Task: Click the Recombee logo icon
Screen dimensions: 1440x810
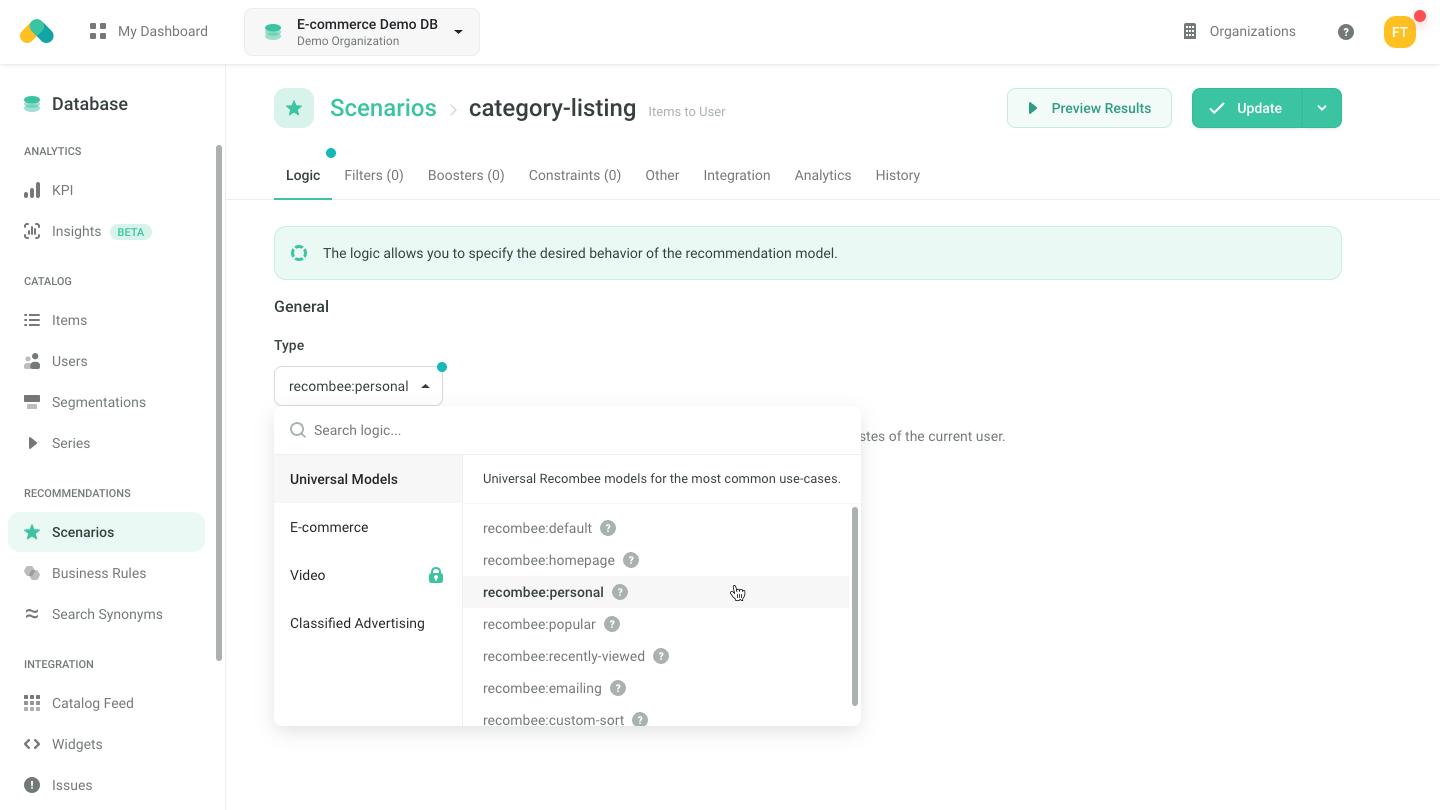Action: (x=37, y=31)
